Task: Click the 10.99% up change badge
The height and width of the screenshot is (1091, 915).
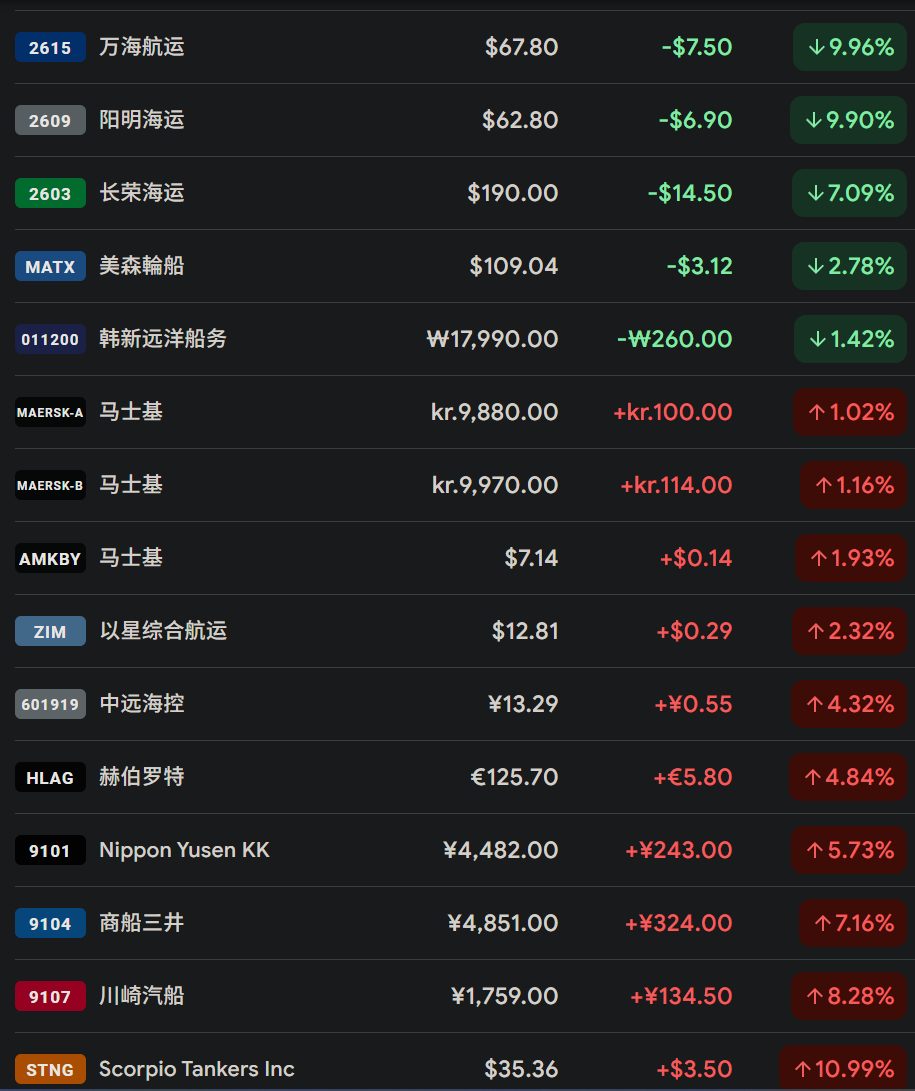Action: click(843, 1069)
